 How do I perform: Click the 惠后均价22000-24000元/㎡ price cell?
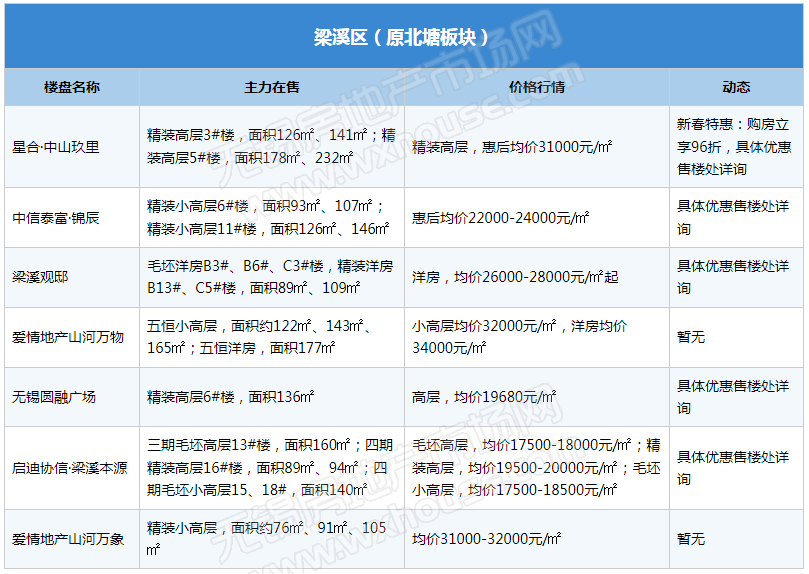pyautogui.click(x=500, y=217)
